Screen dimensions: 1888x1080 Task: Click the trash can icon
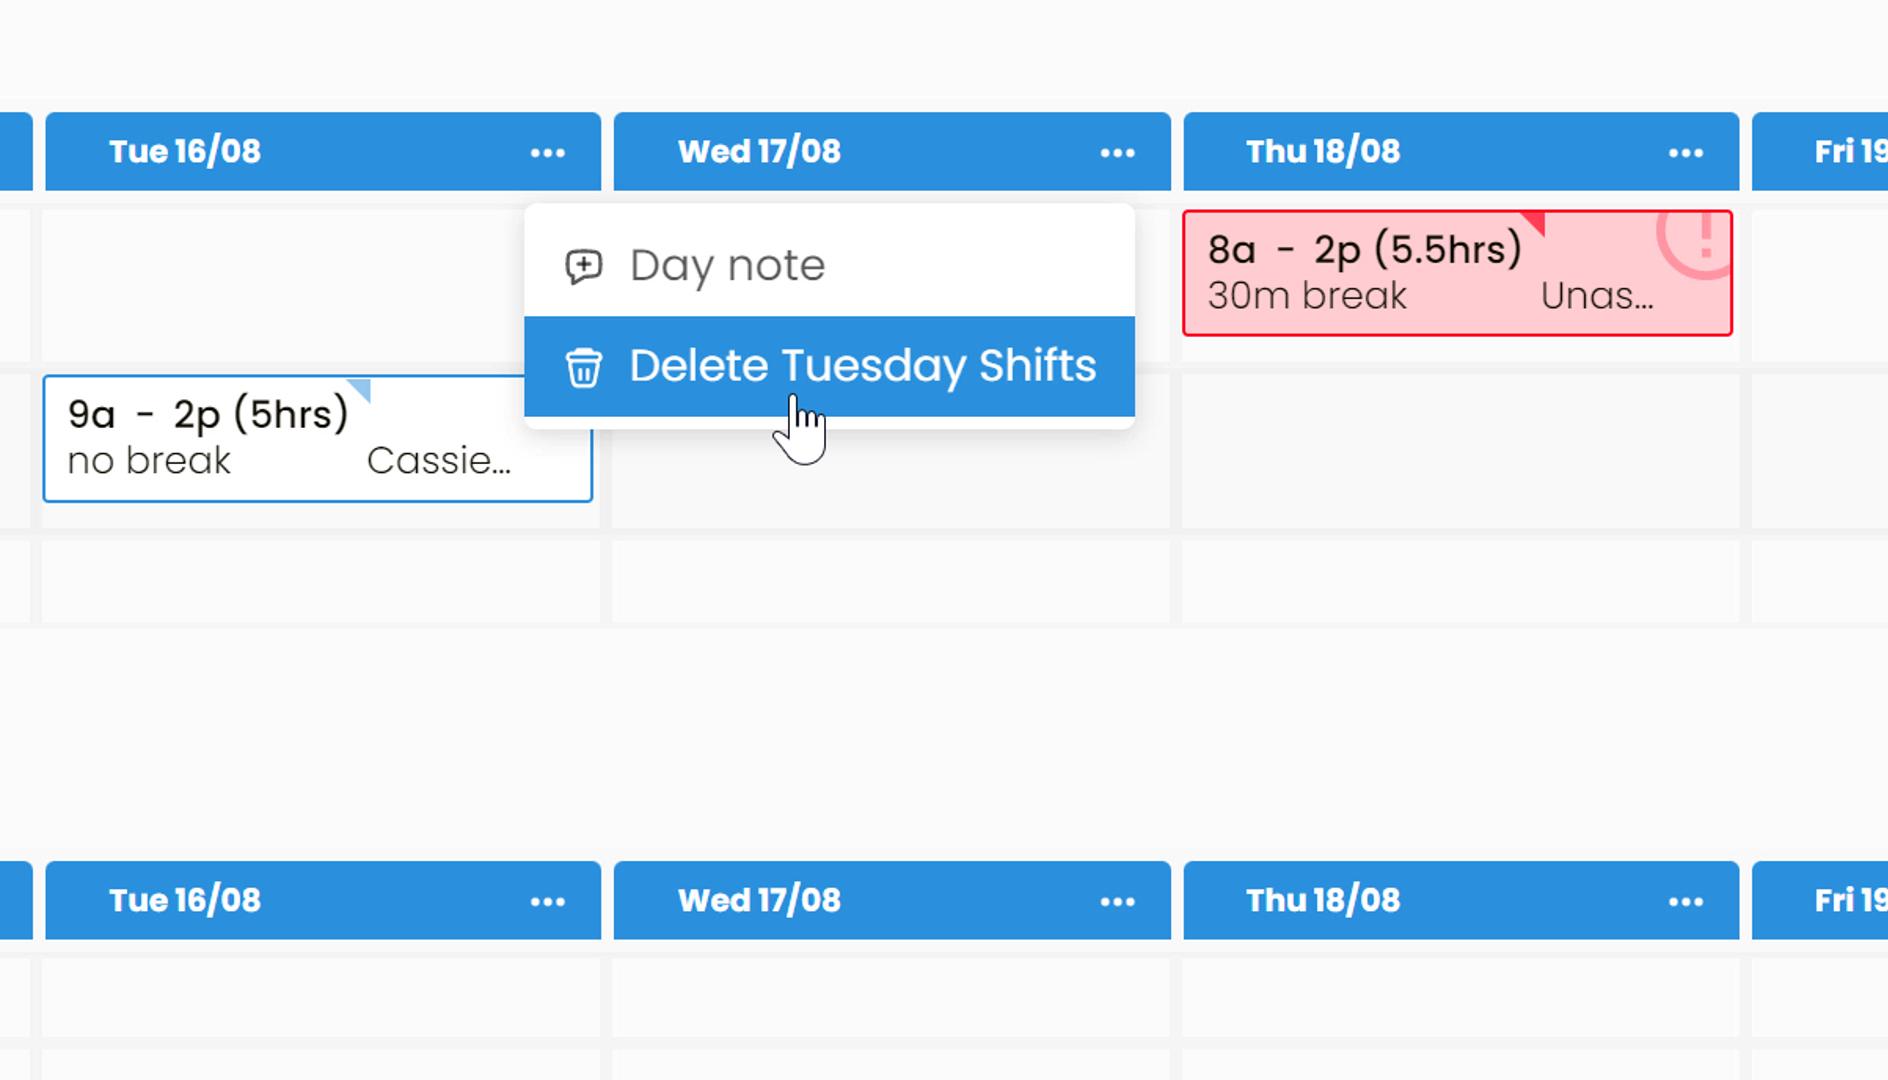click(584, 367)
